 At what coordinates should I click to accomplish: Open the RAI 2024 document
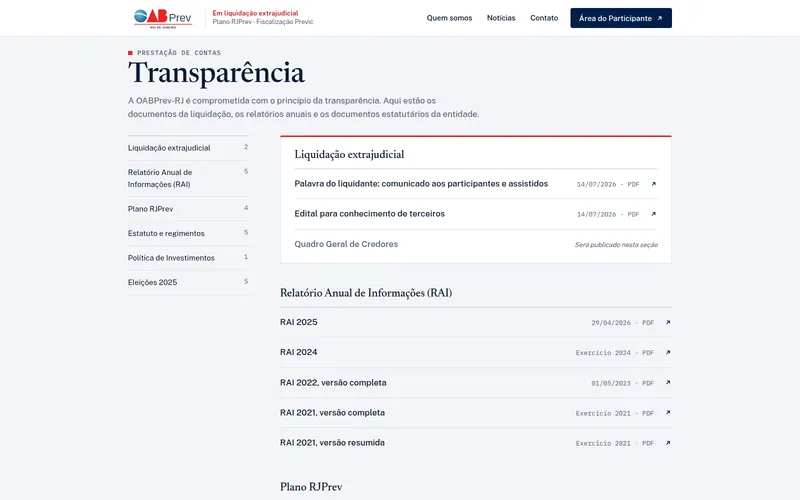[298, 352]
